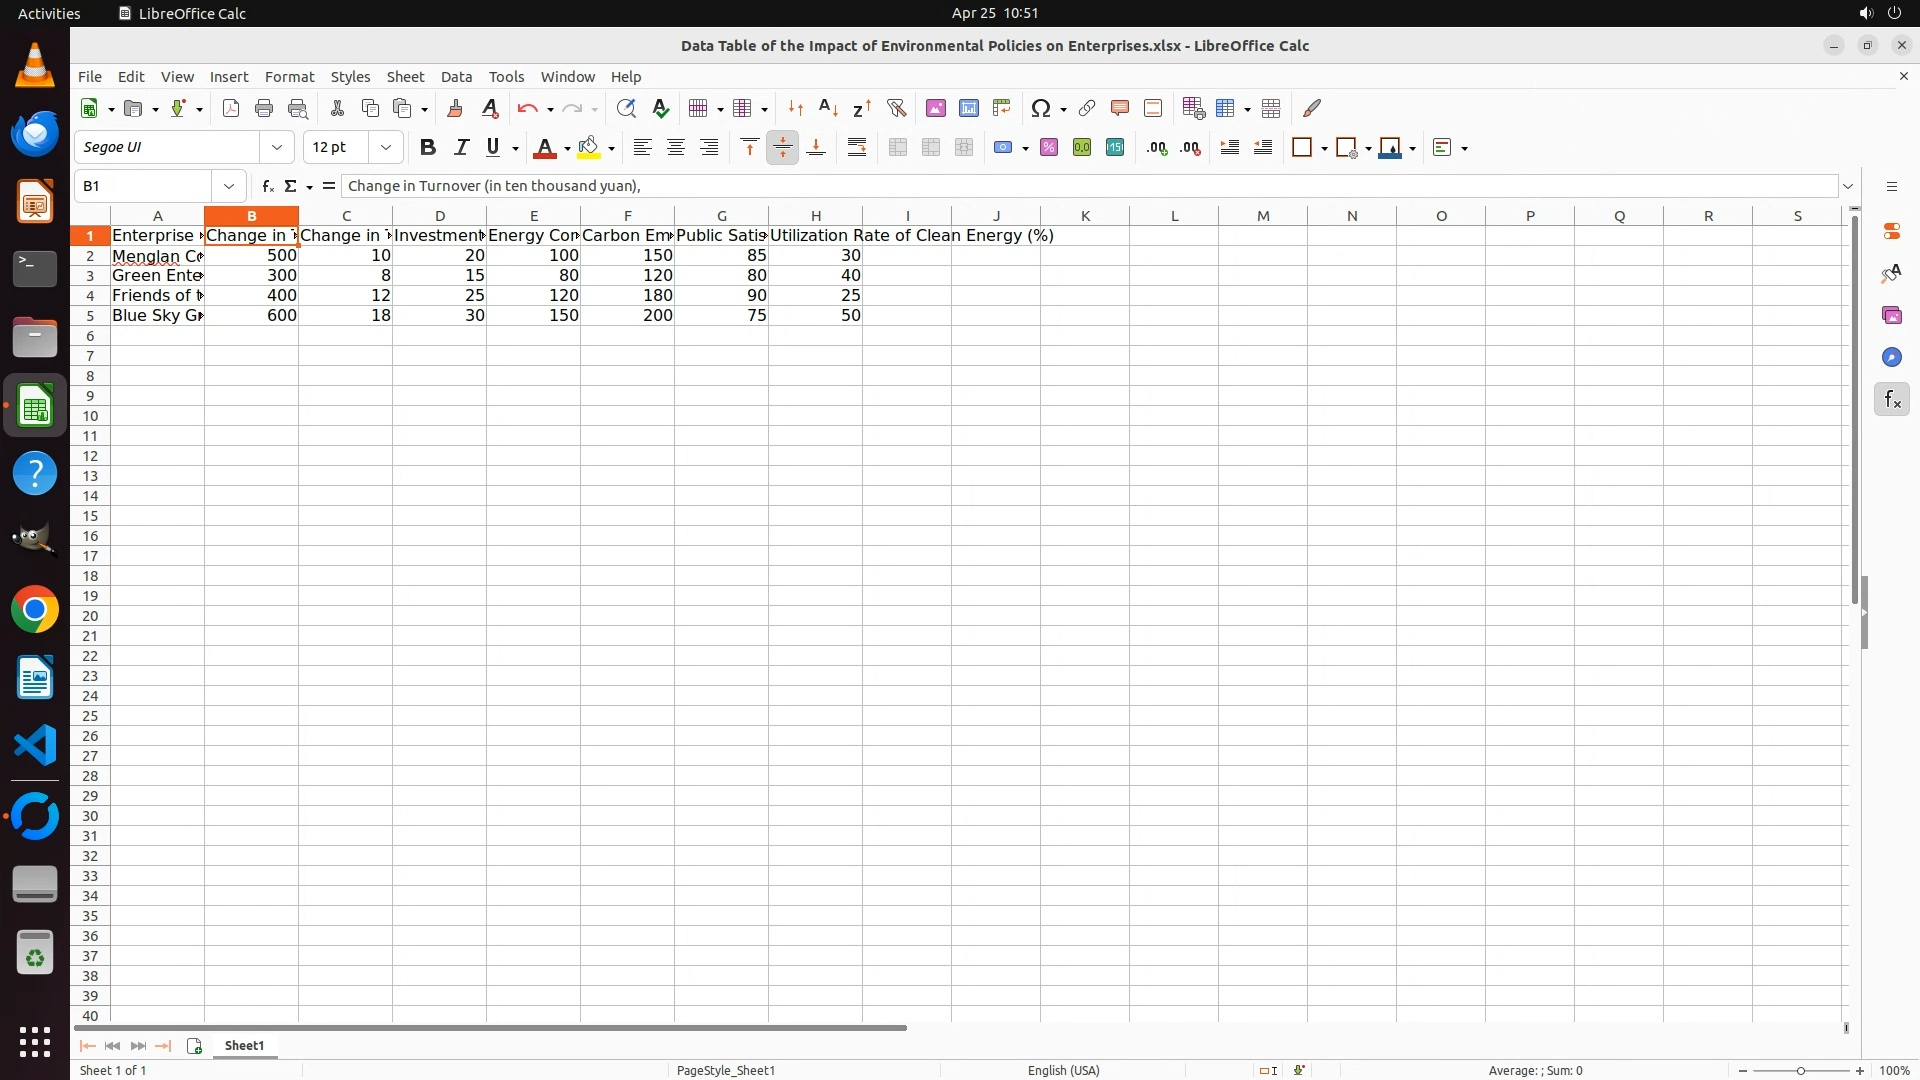The image size is (1920, 1080).
Task: Click the Format as Percent icon
Action: (x=1048, y=148)
